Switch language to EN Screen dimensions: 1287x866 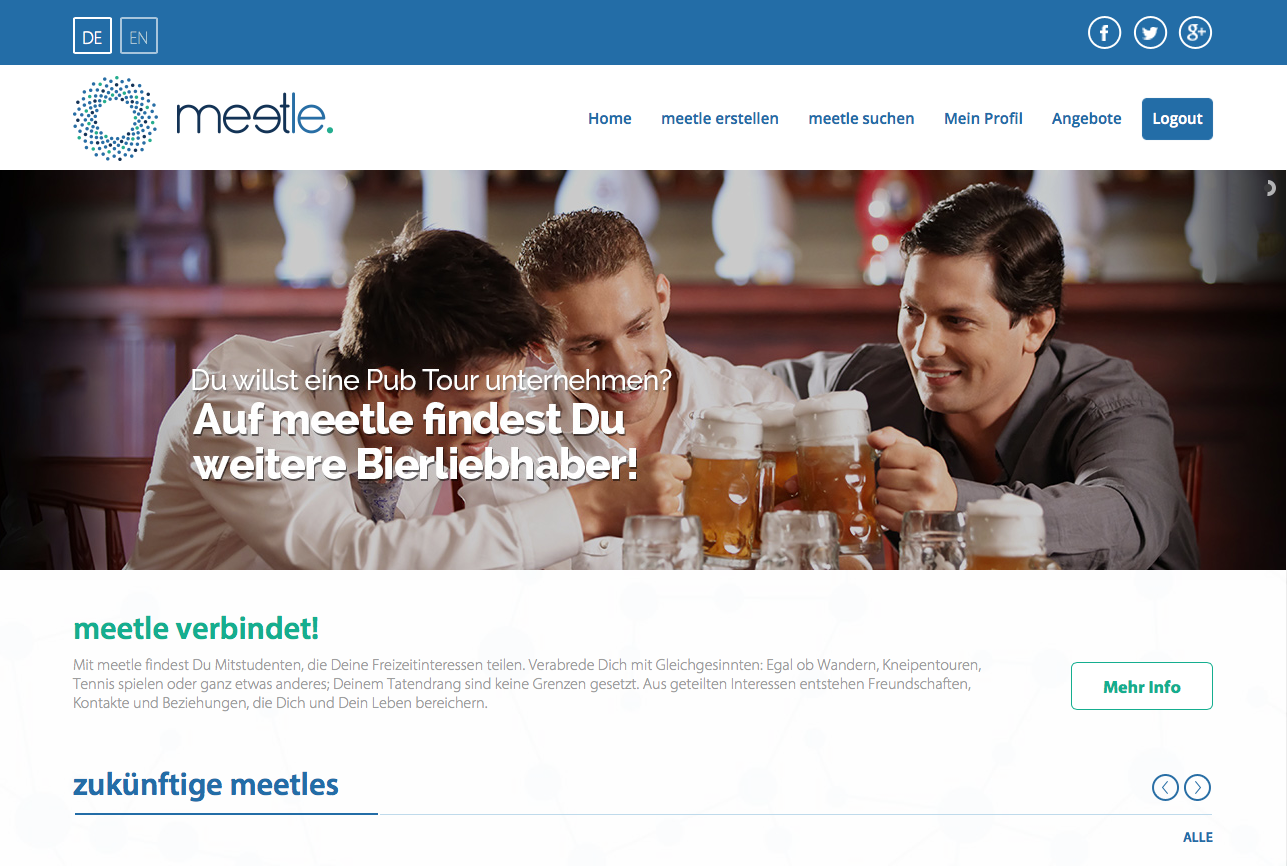pos(139,37)
